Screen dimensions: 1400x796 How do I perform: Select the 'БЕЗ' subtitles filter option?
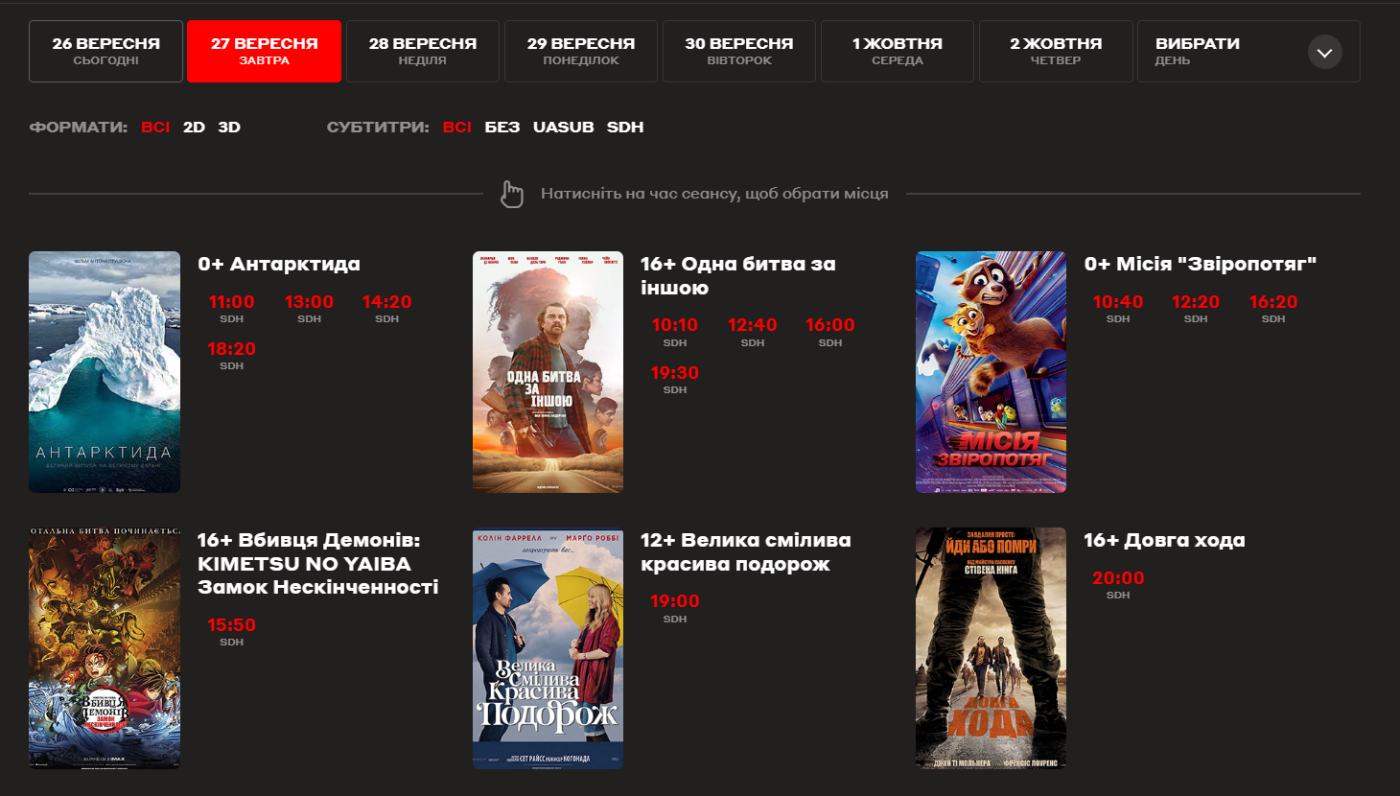click(x=502, y=127)
